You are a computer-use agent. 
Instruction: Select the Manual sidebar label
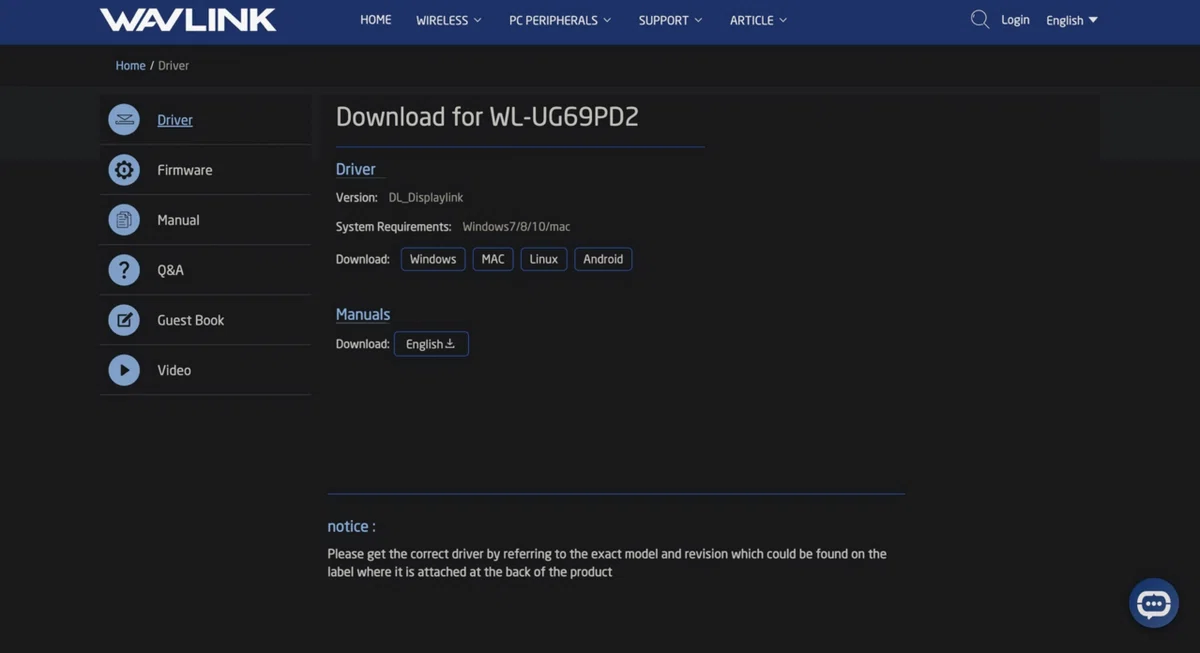(x=178, y=220)
